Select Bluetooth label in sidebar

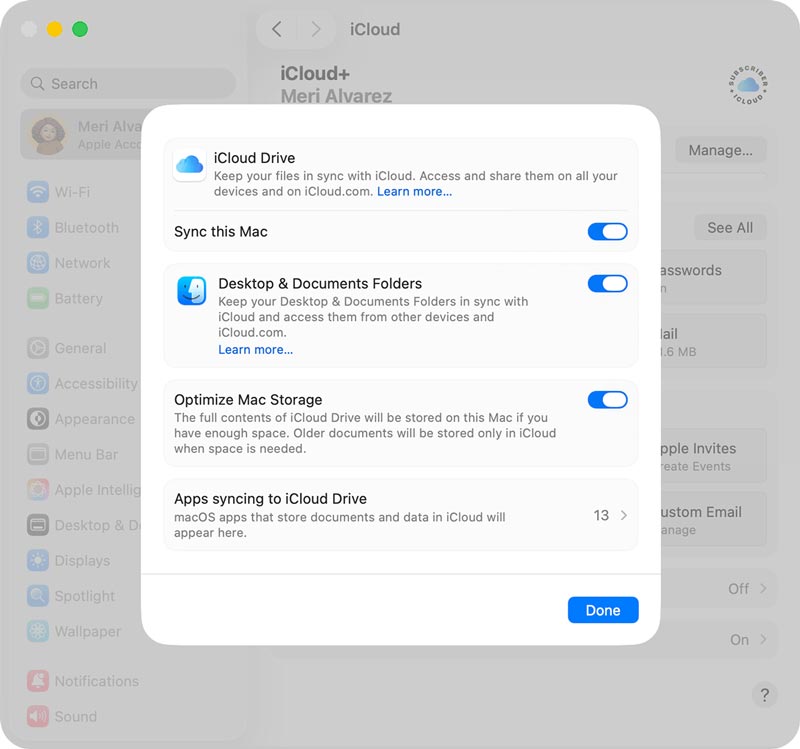[87, 228]
